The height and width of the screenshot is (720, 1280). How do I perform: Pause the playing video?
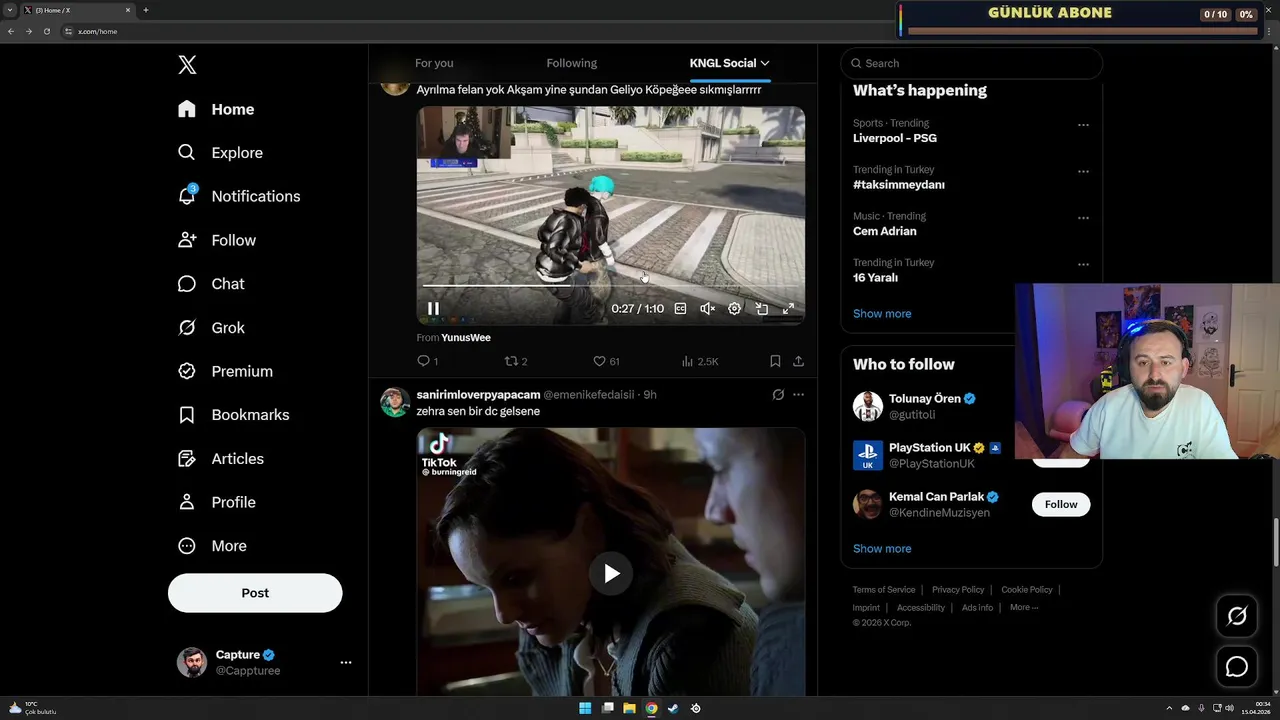(433, 309)
